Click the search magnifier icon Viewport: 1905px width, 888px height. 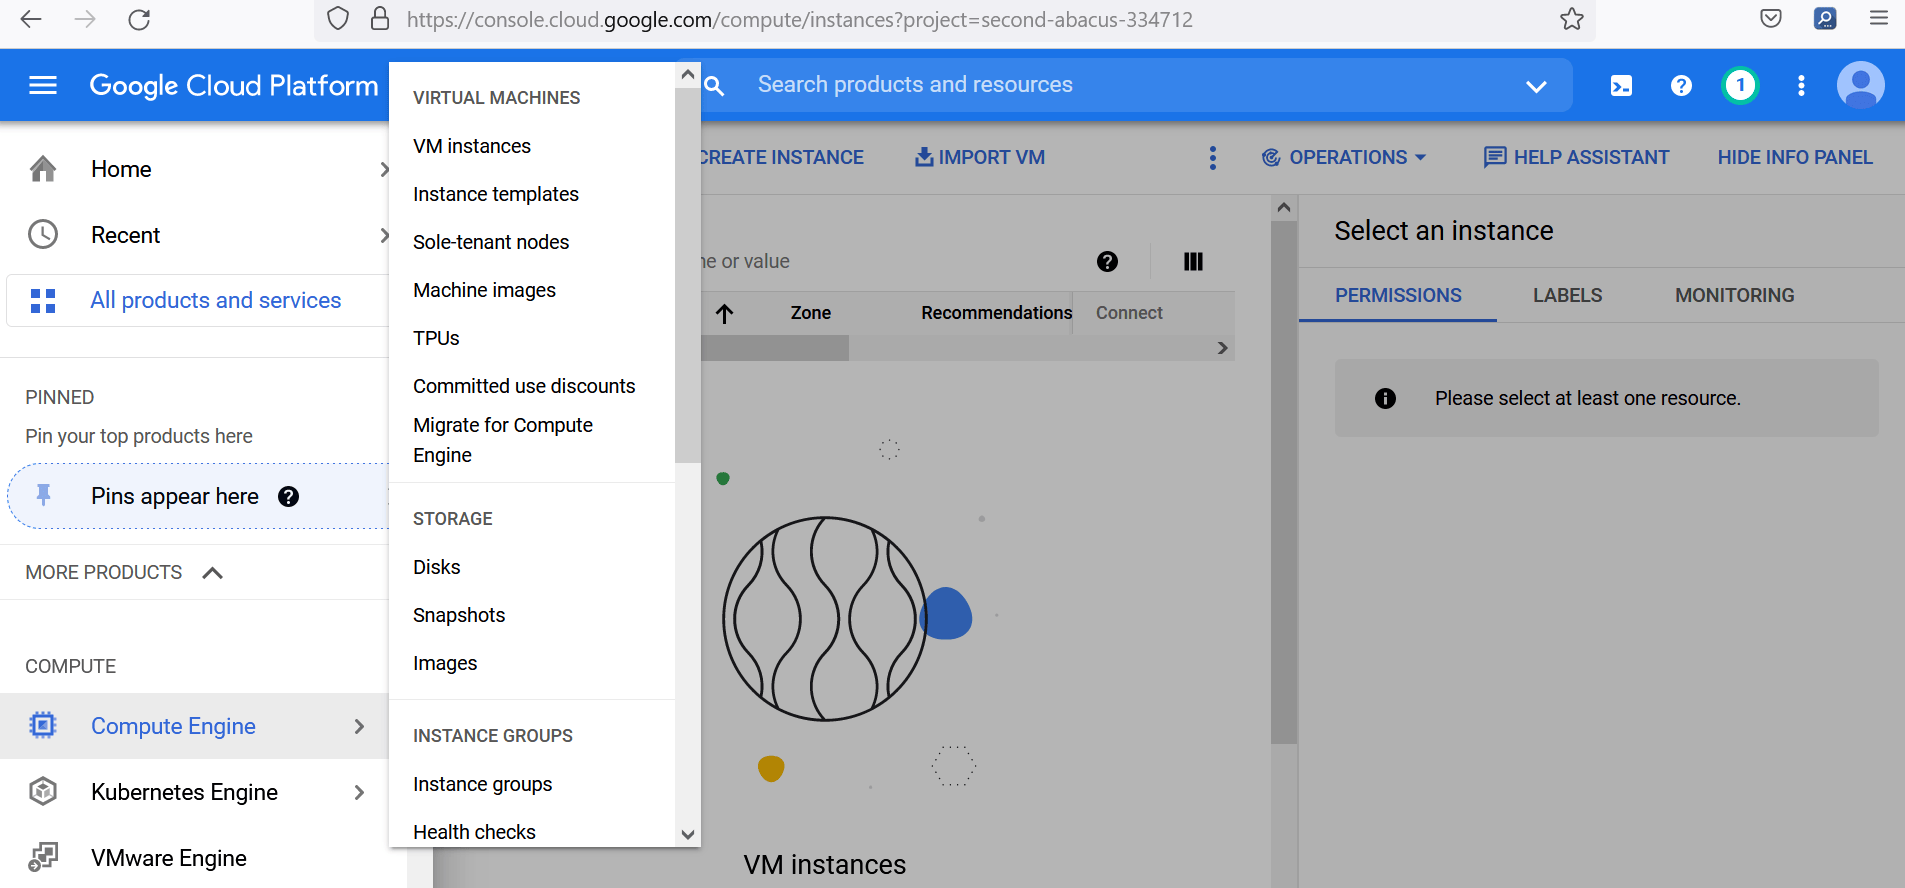pyautogui.click(x=714, y=86)
